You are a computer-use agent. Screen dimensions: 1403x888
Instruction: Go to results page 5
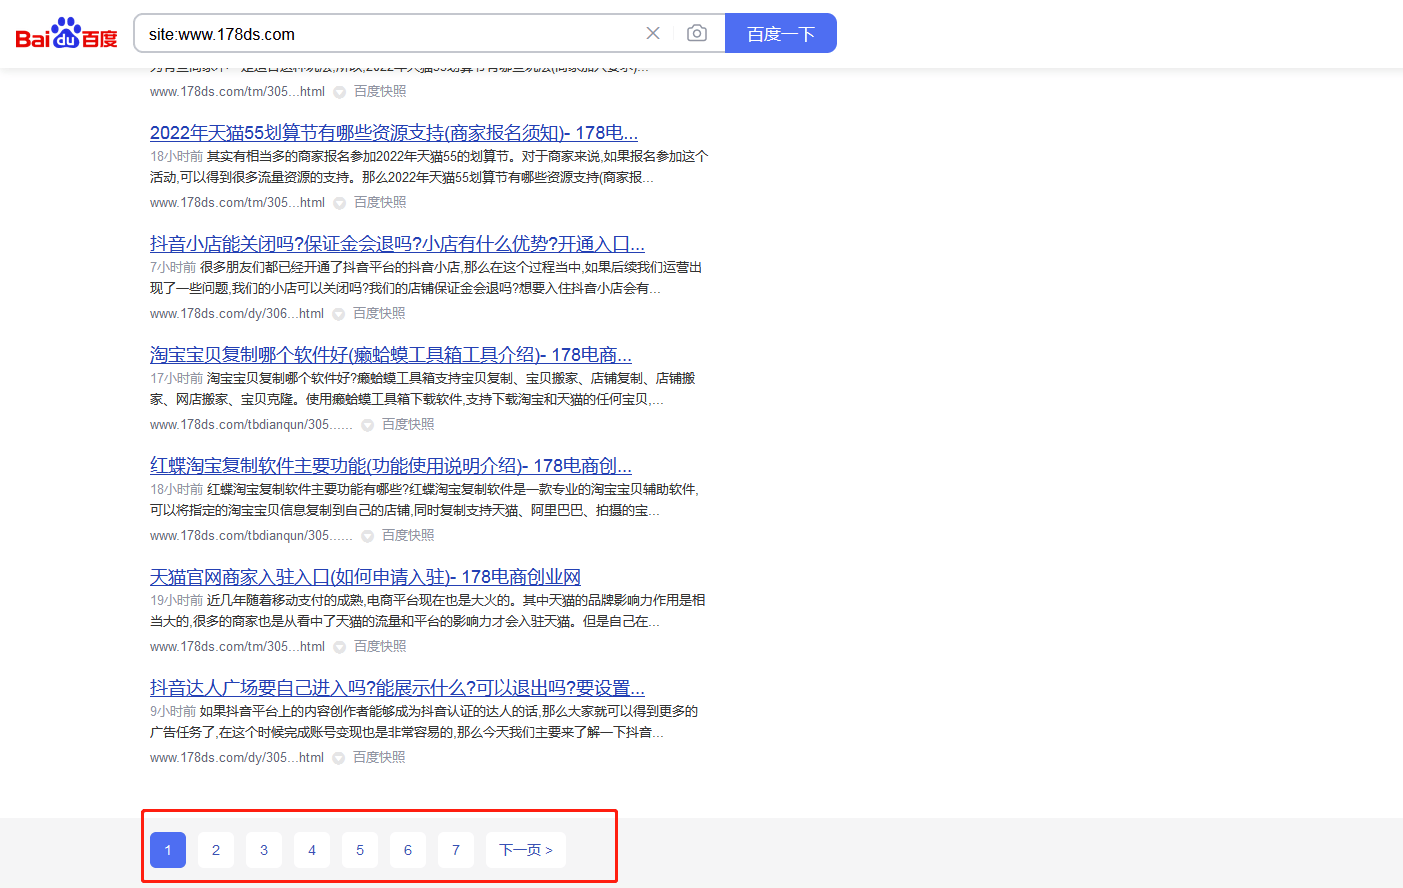[360, 850]
